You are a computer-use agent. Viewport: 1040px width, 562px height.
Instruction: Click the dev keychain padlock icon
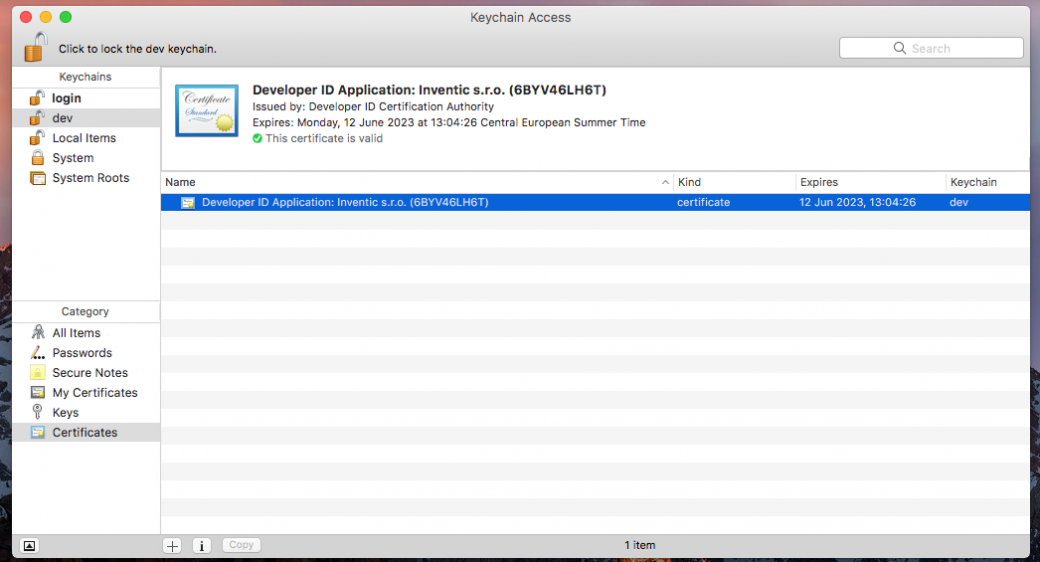coord(37,117)
